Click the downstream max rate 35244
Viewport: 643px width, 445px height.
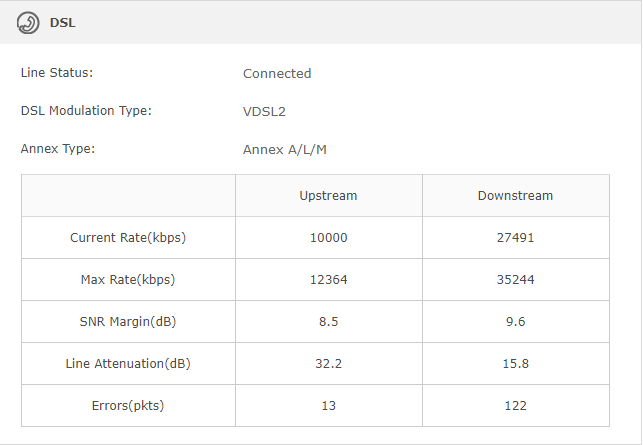(515, 280)
